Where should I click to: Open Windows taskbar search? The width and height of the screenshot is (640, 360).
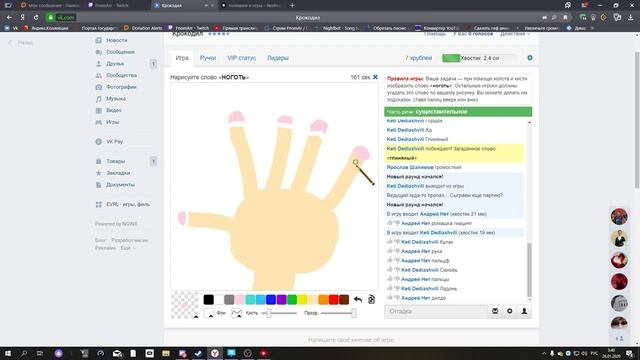tap(24, 353)
